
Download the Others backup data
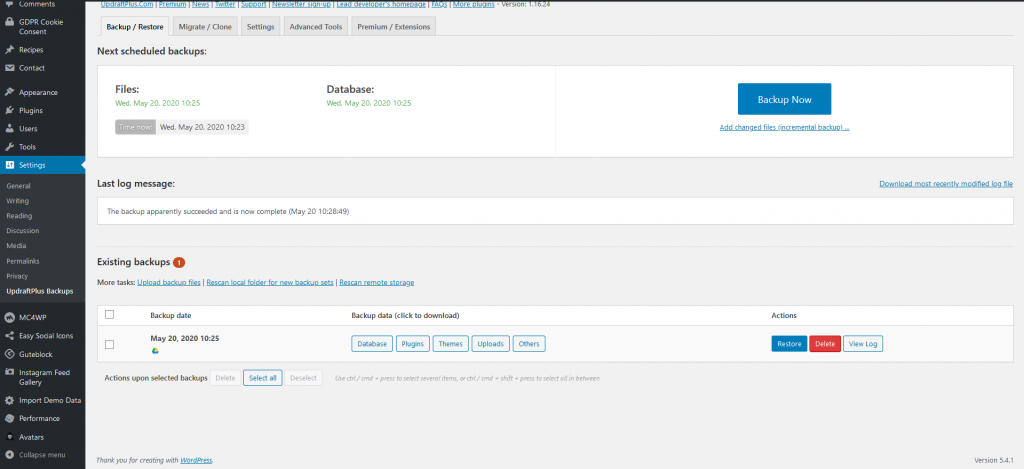pos(529,344)
